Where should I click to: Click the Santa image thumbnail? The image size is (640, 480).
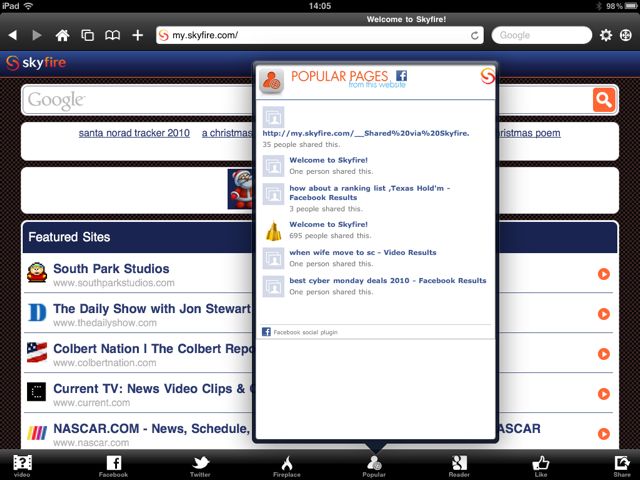pos(240,189)
